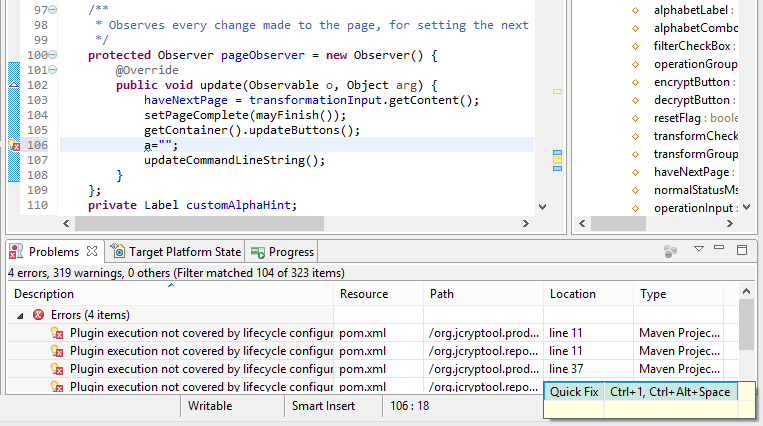Viewport: 763px width, 426px height.
Task: Click the disabled toolbar icon in Problems view
Action: (670, 251)
